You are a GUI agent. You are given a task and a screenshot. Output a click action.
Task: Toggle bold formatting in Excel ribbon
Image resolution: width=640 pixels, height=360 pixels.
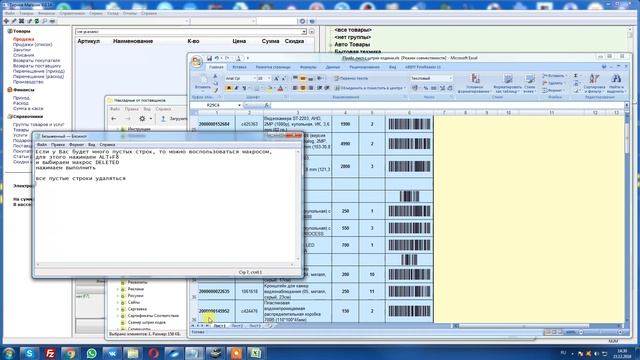[229, 88]
